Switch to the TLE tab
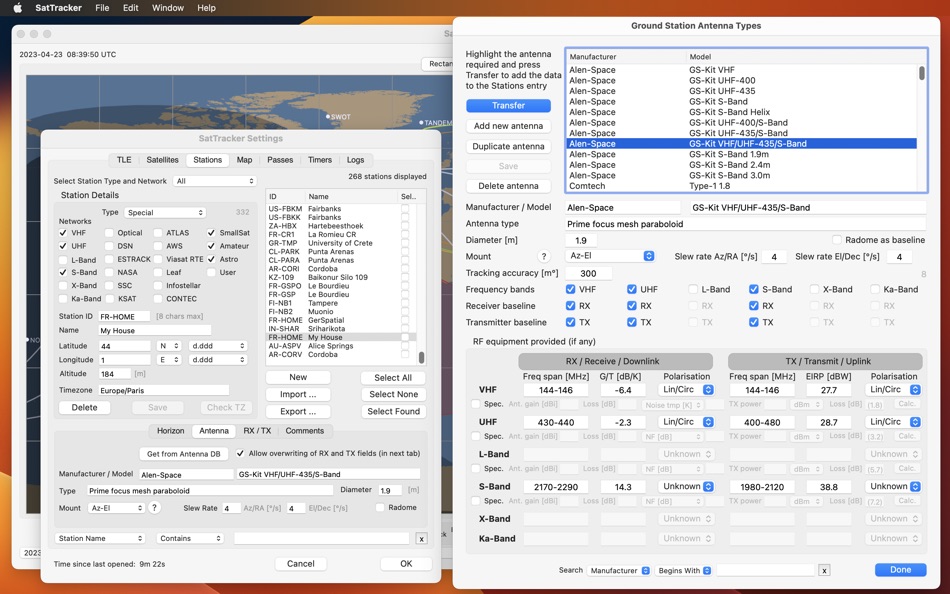The image size is (950, 594). tap(124, 160)
